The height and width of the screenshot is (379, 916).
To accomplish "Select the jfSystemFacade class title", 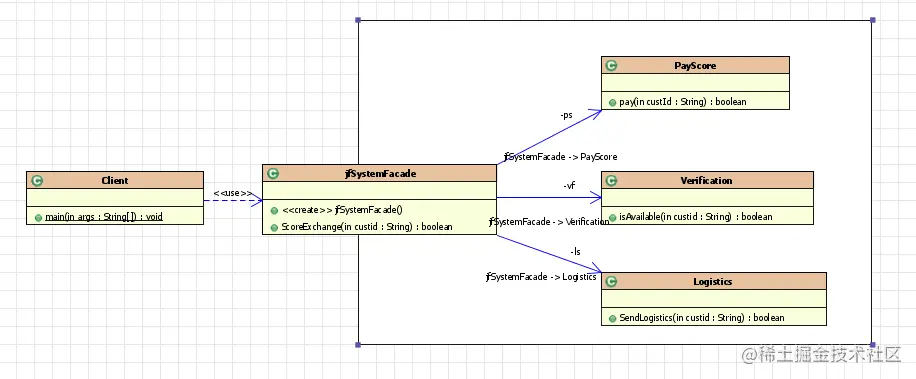I will pyautogui.click(x=380, y=173).
